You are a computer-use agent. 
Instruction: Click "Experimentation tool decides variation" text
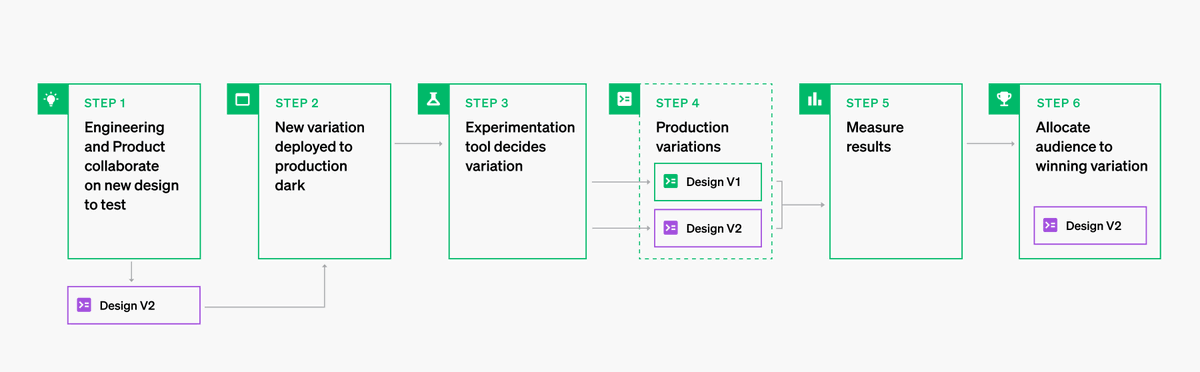[x=520, y=147]
